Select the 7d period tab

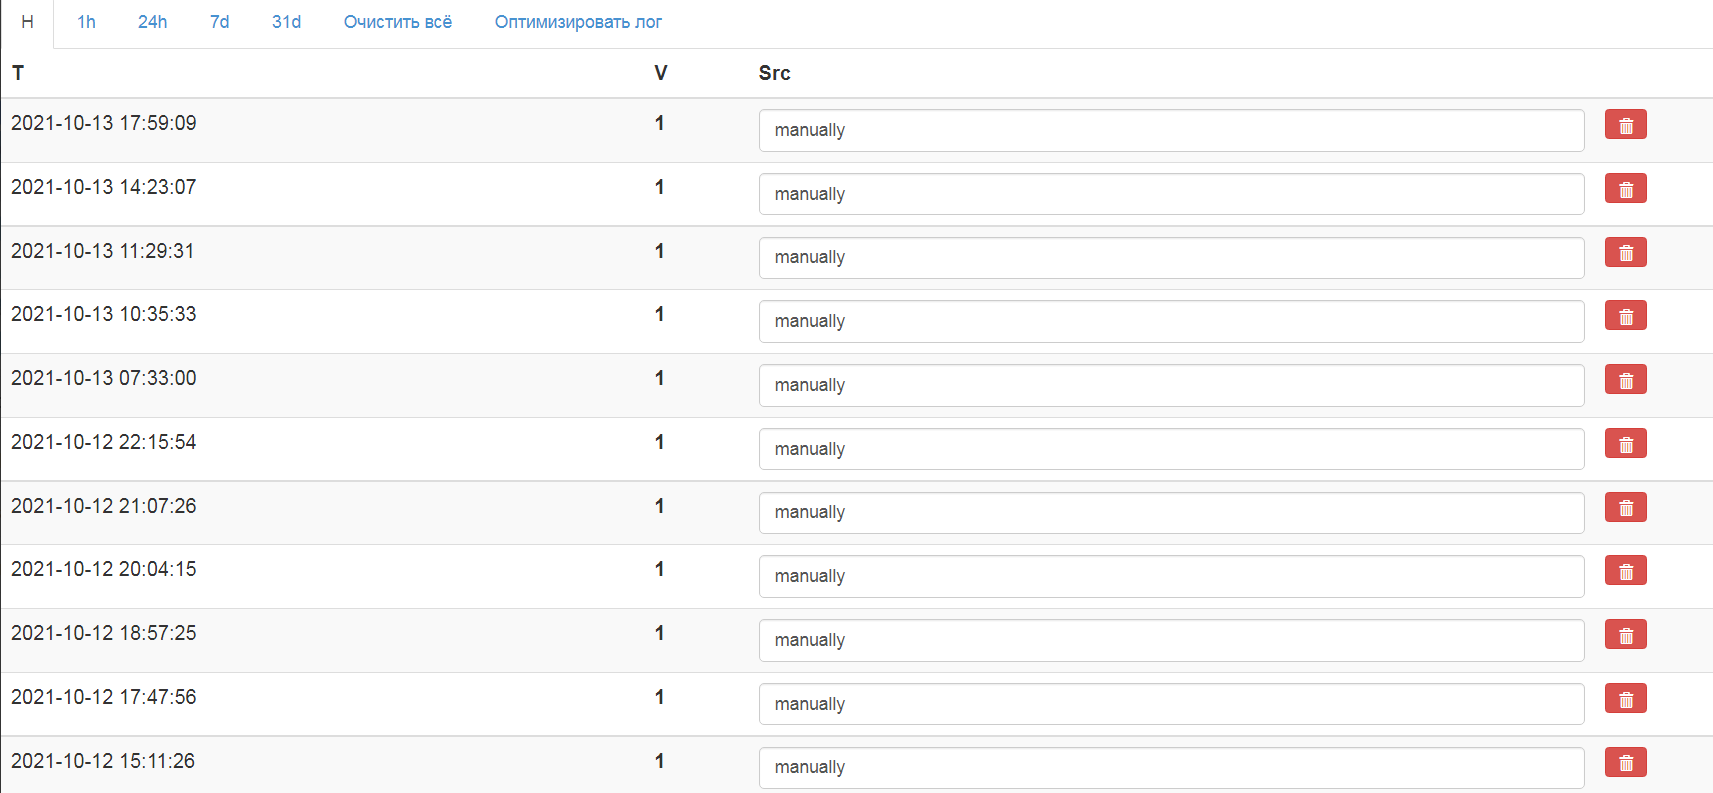(220, 22)
